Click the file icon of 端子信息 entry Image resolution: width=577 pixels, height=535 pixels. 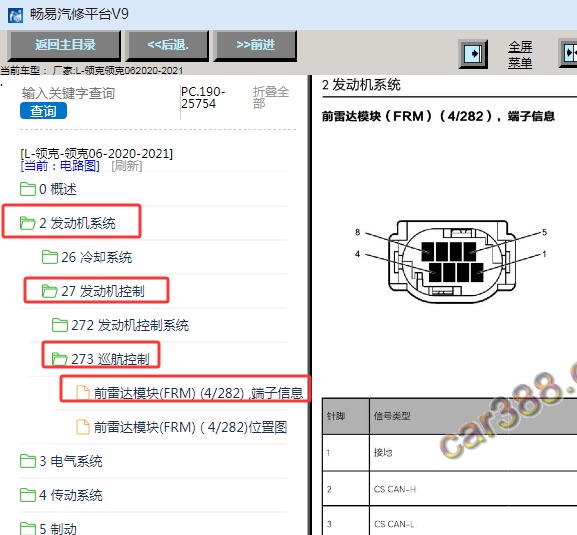click(x=83, y=393)
